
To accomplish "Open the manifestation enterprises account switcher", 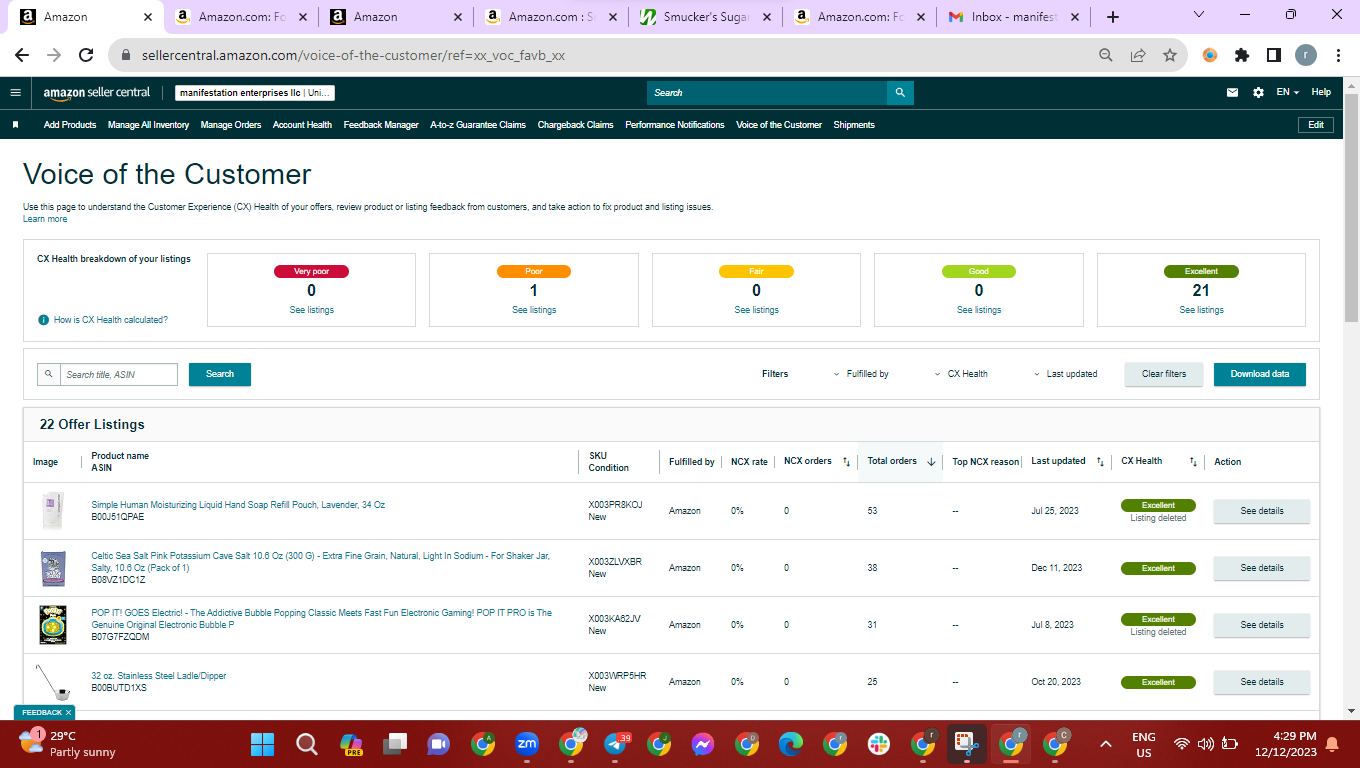I will click(255, 93).
